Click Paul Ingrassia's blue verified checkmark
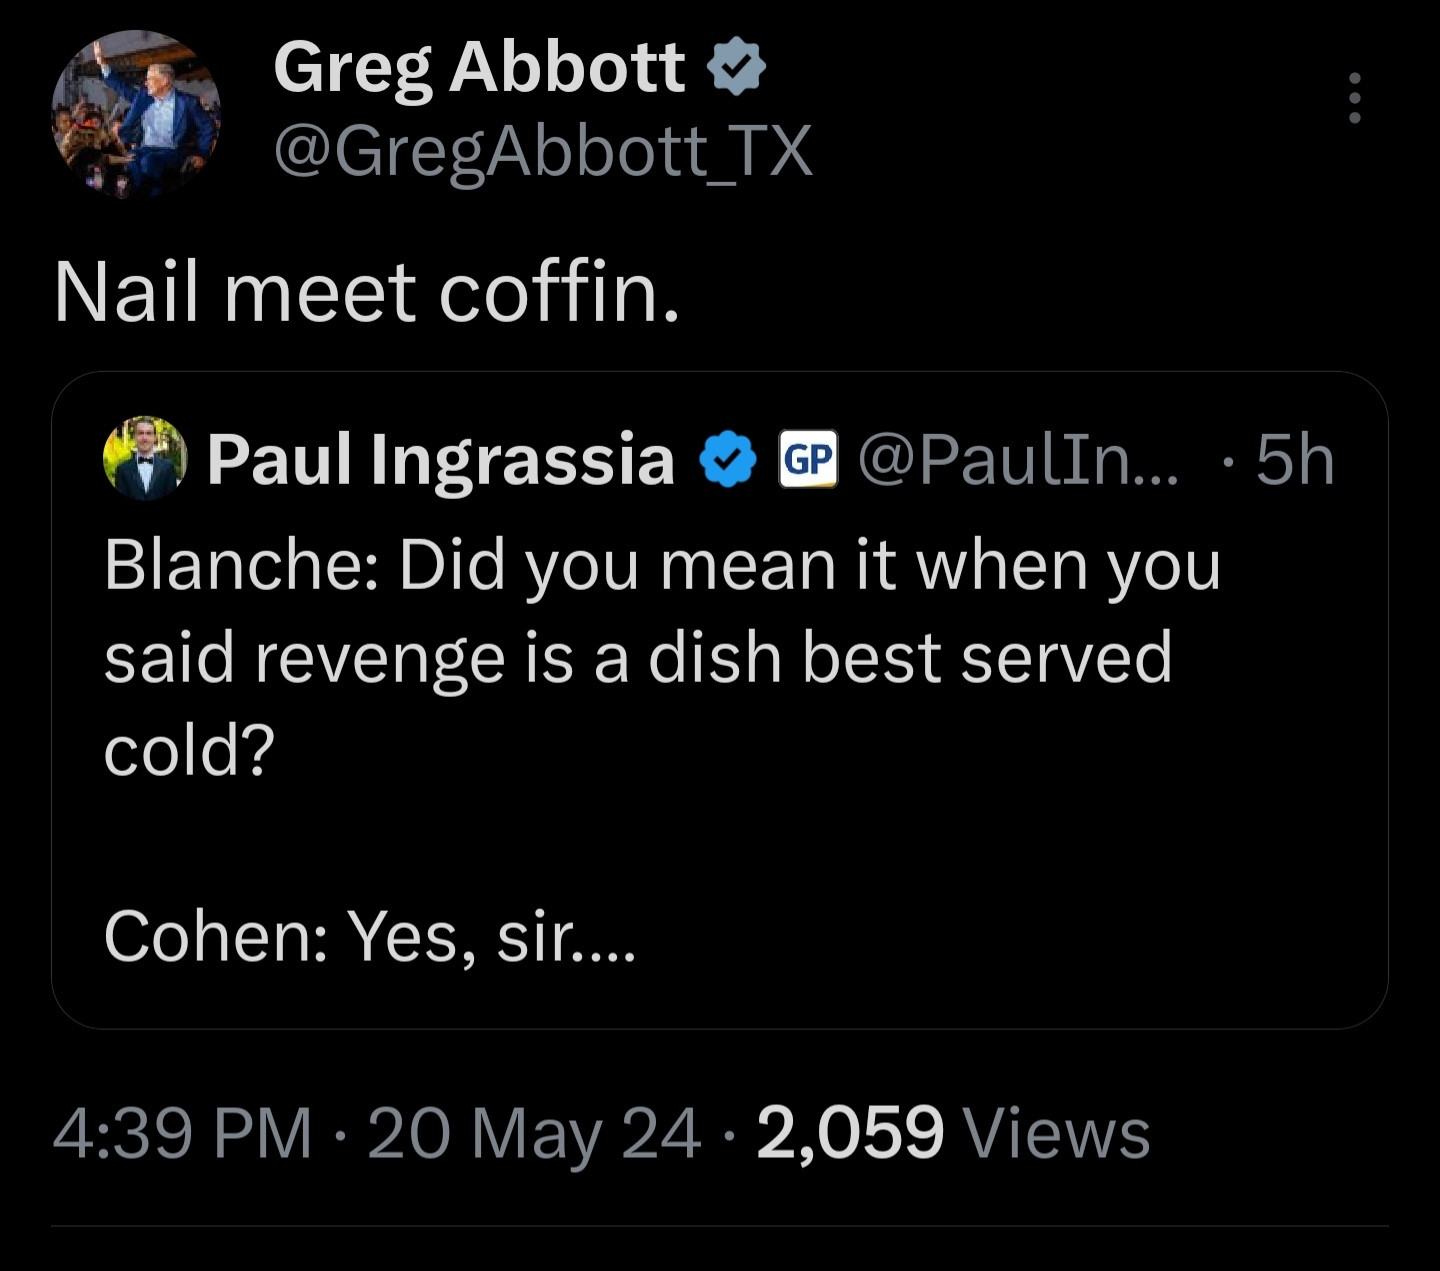 click(x=727, y=459)
